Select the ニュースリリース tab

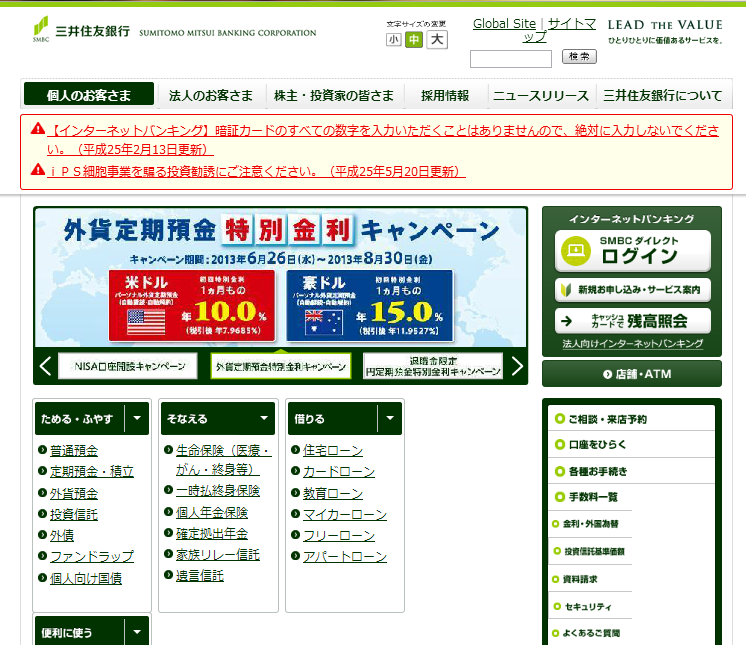tap(541, 95)
